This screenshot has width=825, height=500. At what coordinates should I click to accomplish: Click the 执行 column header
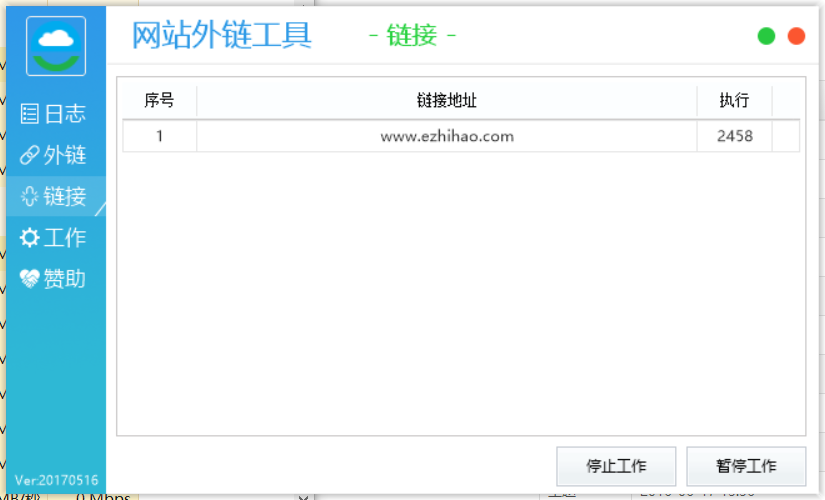pos(735,100)
